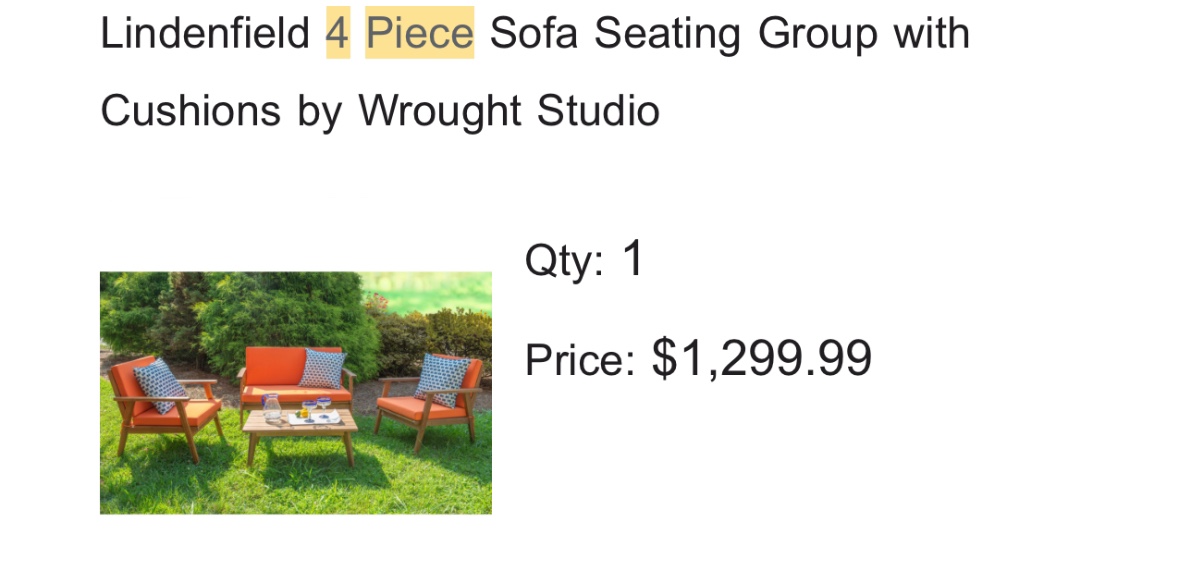Click the quantity value 1
The image size is (1179, 564).
point(633,259)
